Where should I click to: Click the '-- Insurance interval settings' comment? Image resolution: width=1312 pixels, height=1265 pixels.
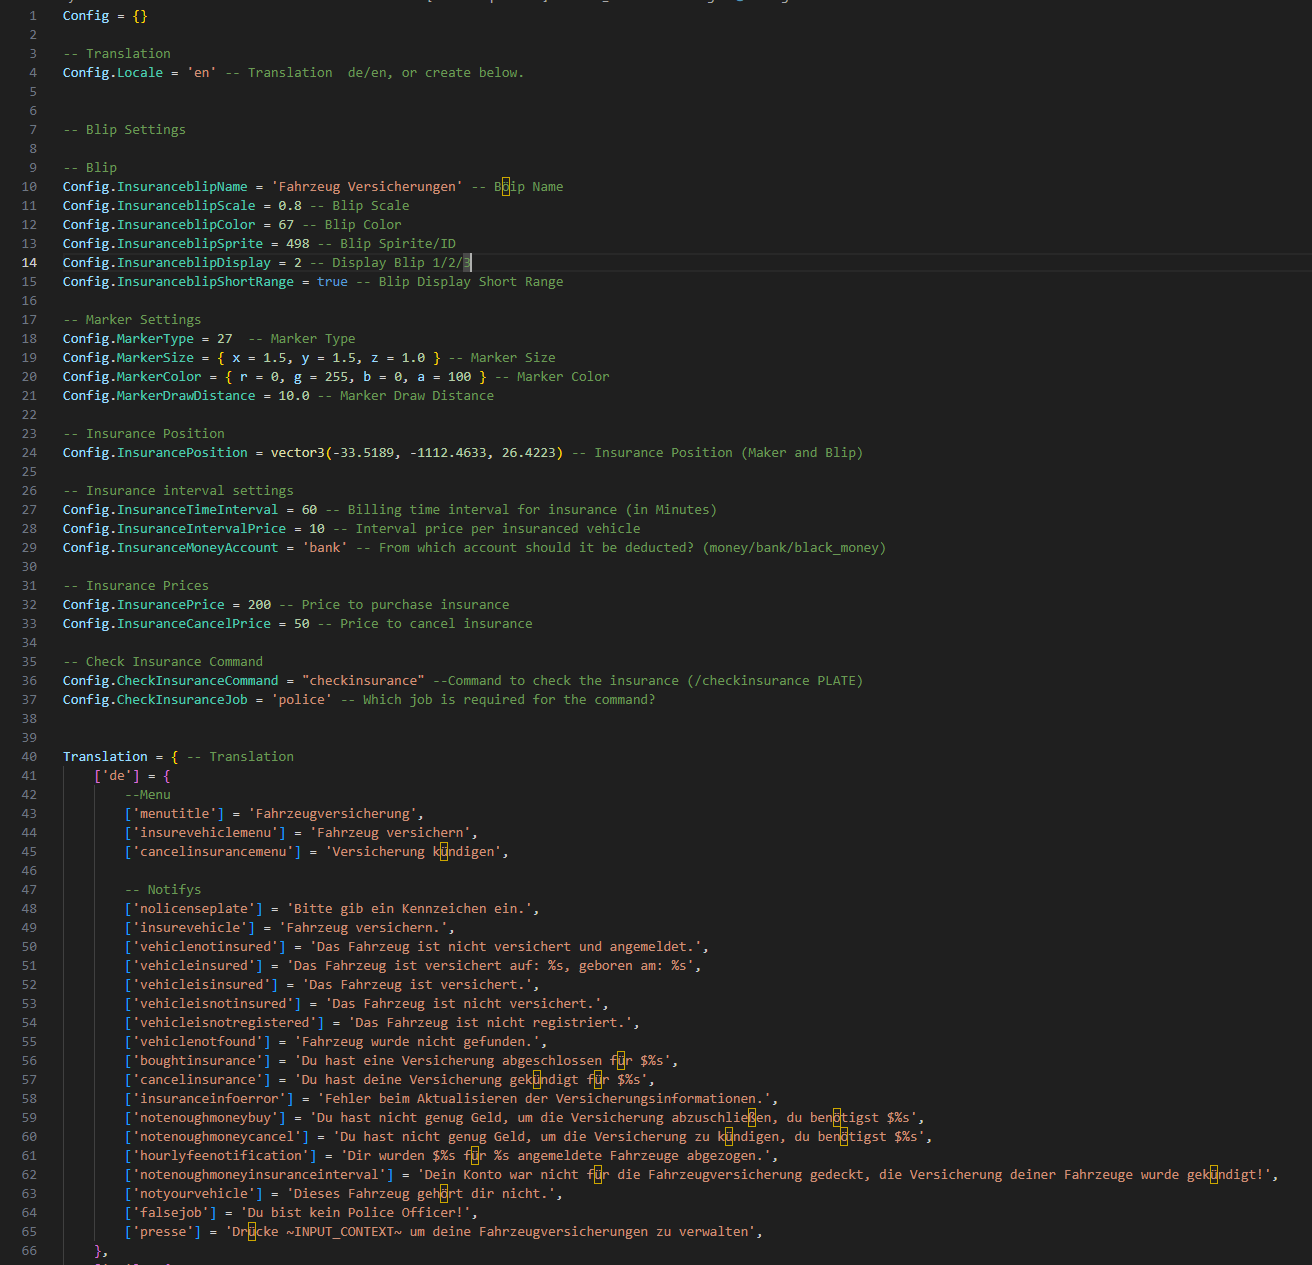pos(178,491)
